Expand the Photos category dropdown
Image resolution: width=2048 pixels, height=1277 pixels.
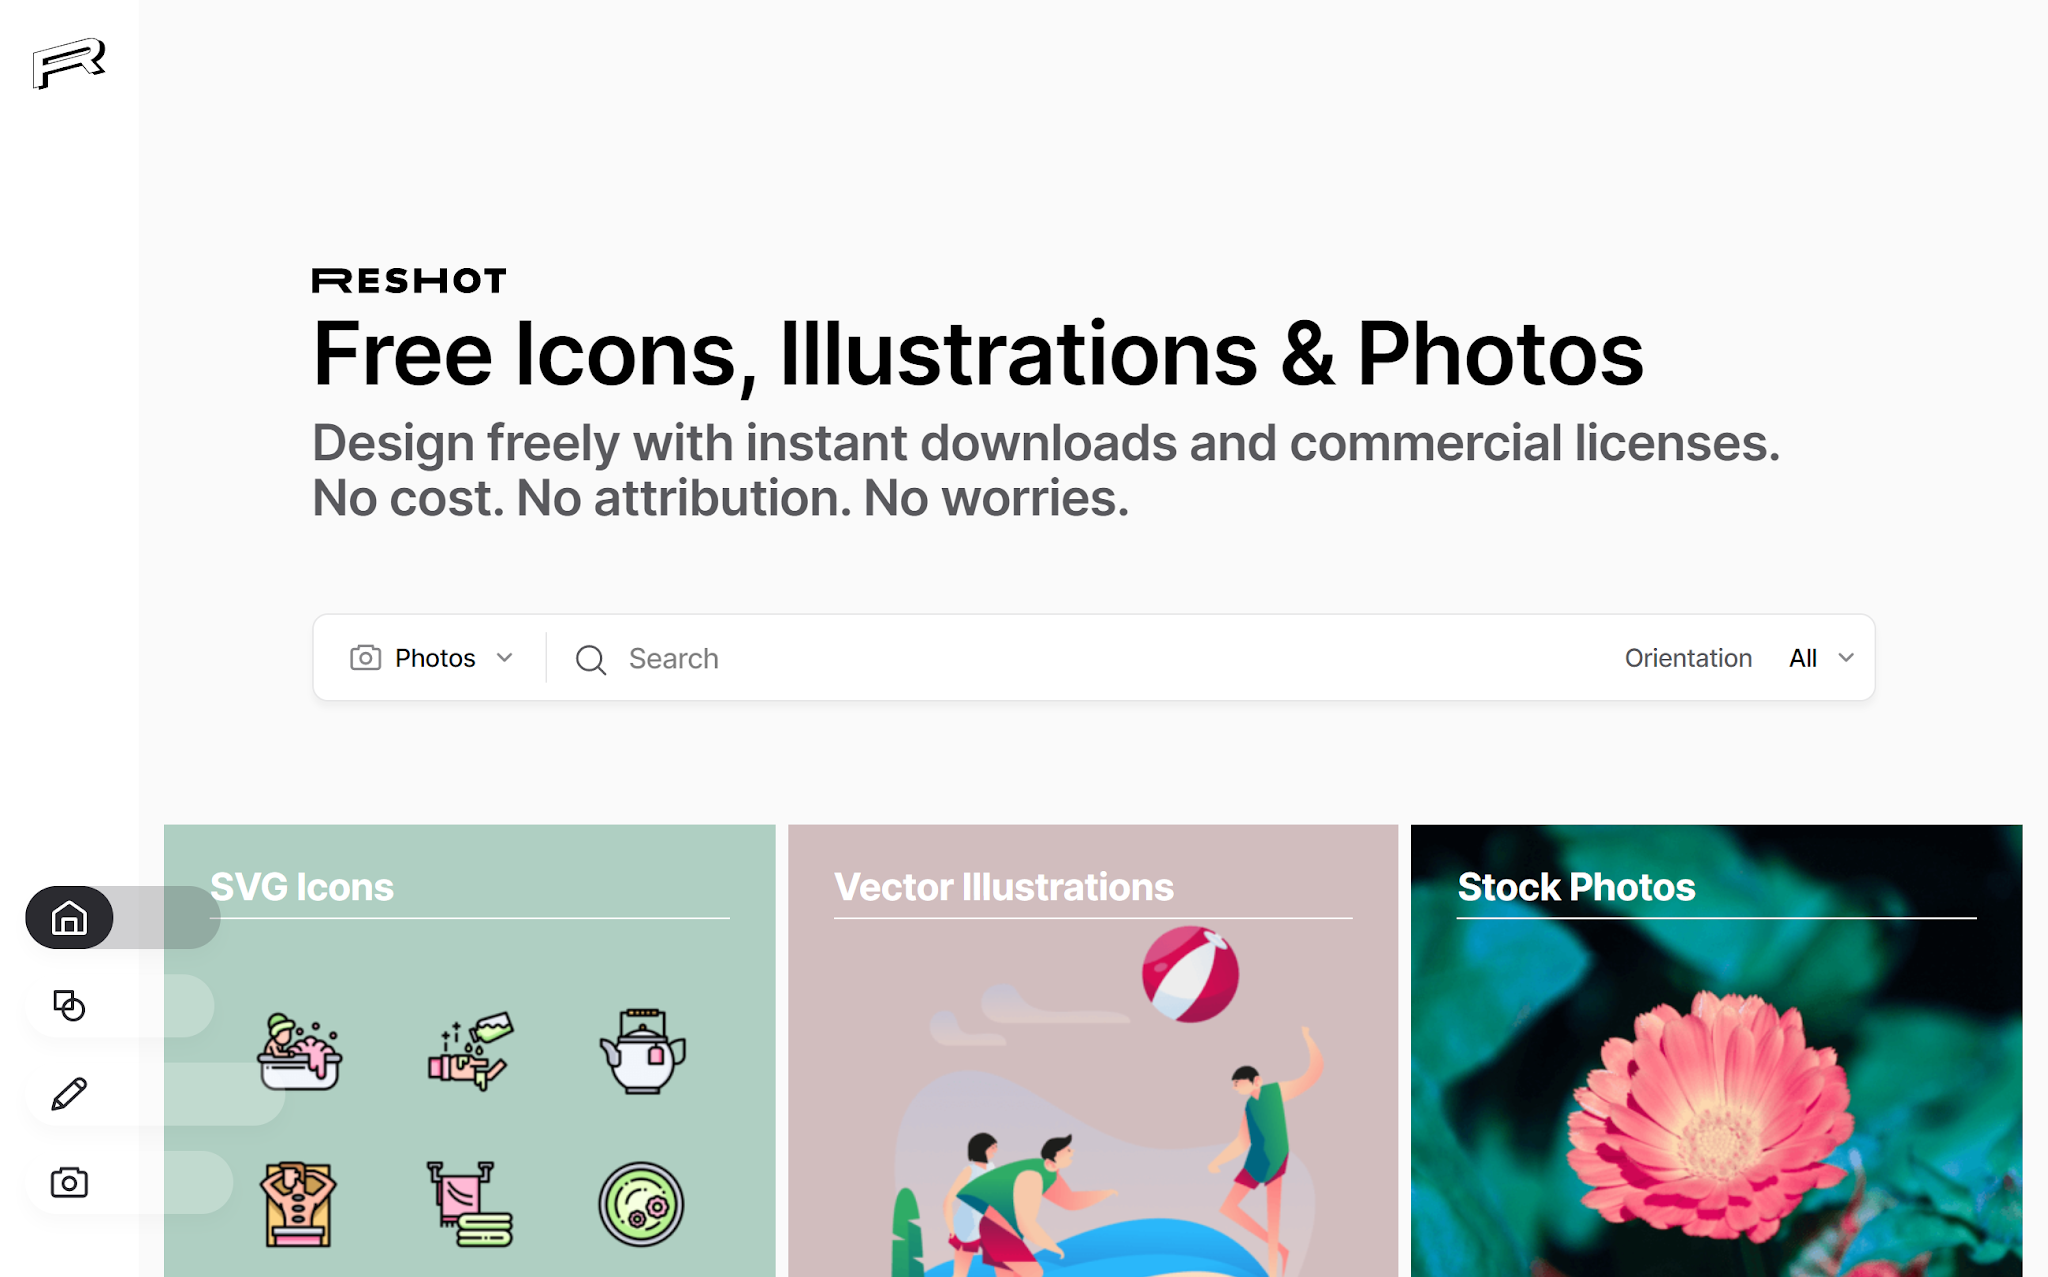(x=431, y=658)
